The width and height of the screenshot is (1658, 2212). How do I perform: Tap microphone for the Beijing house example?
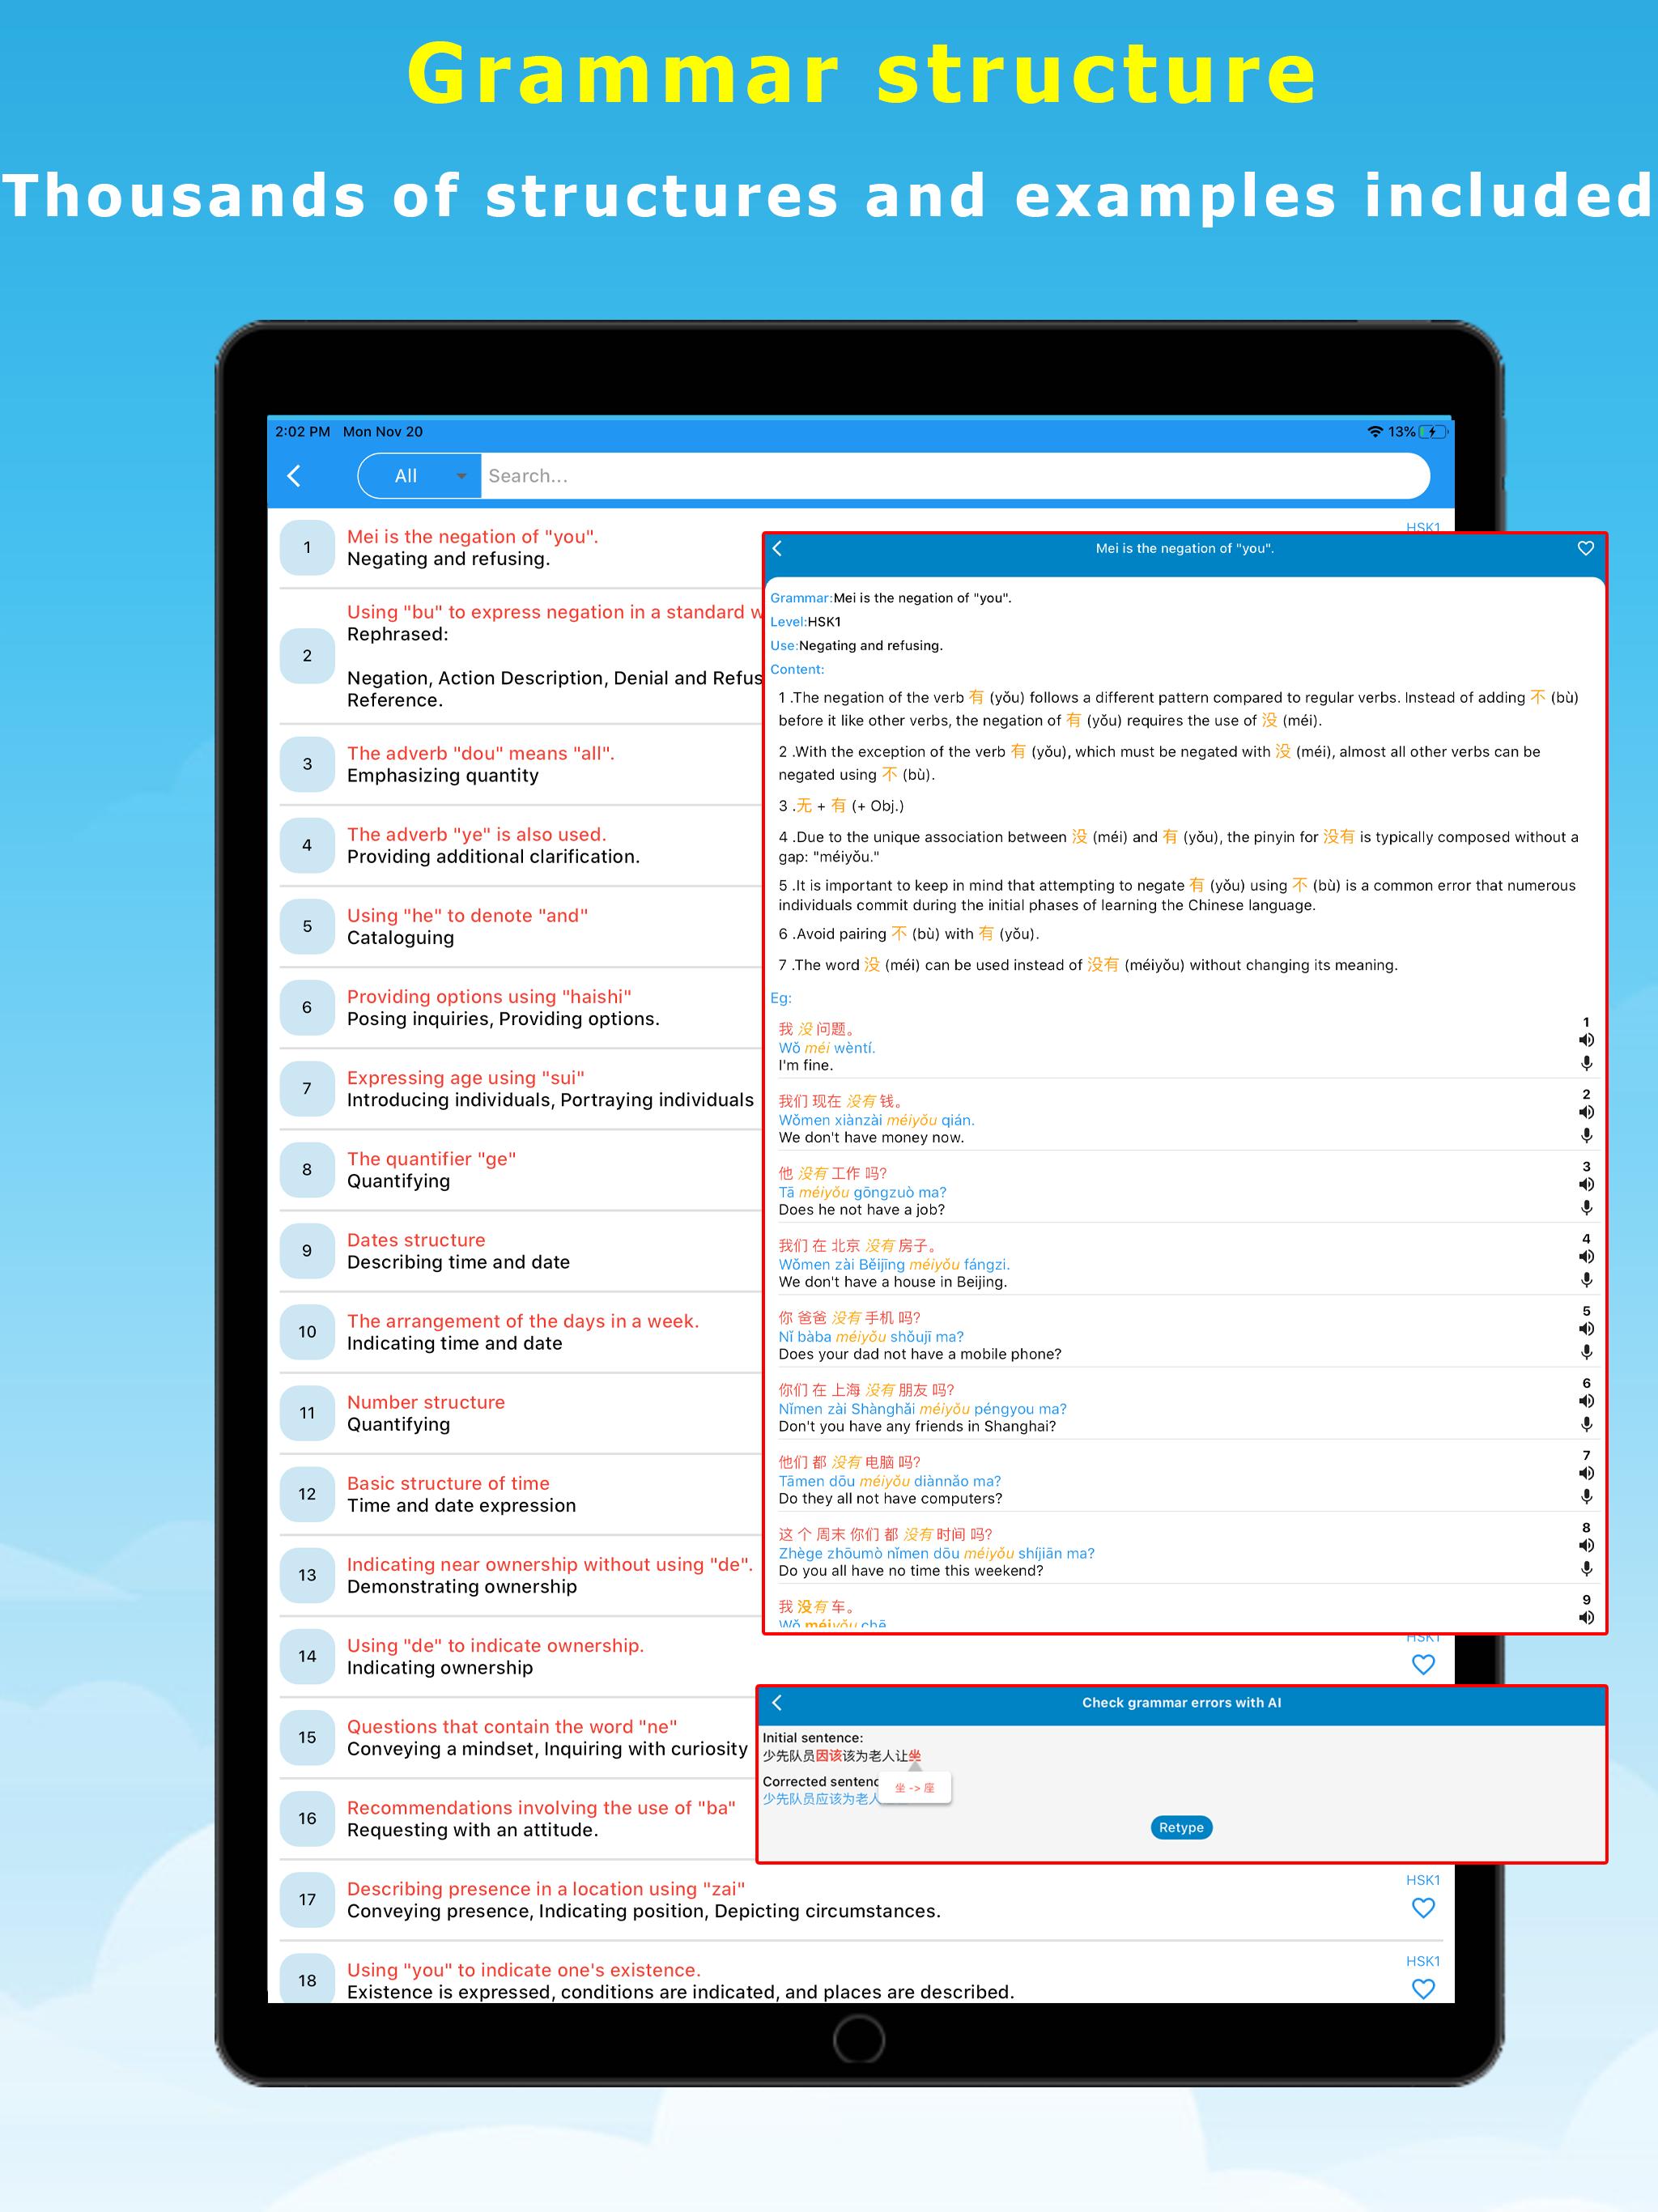click(1586, 1280)
